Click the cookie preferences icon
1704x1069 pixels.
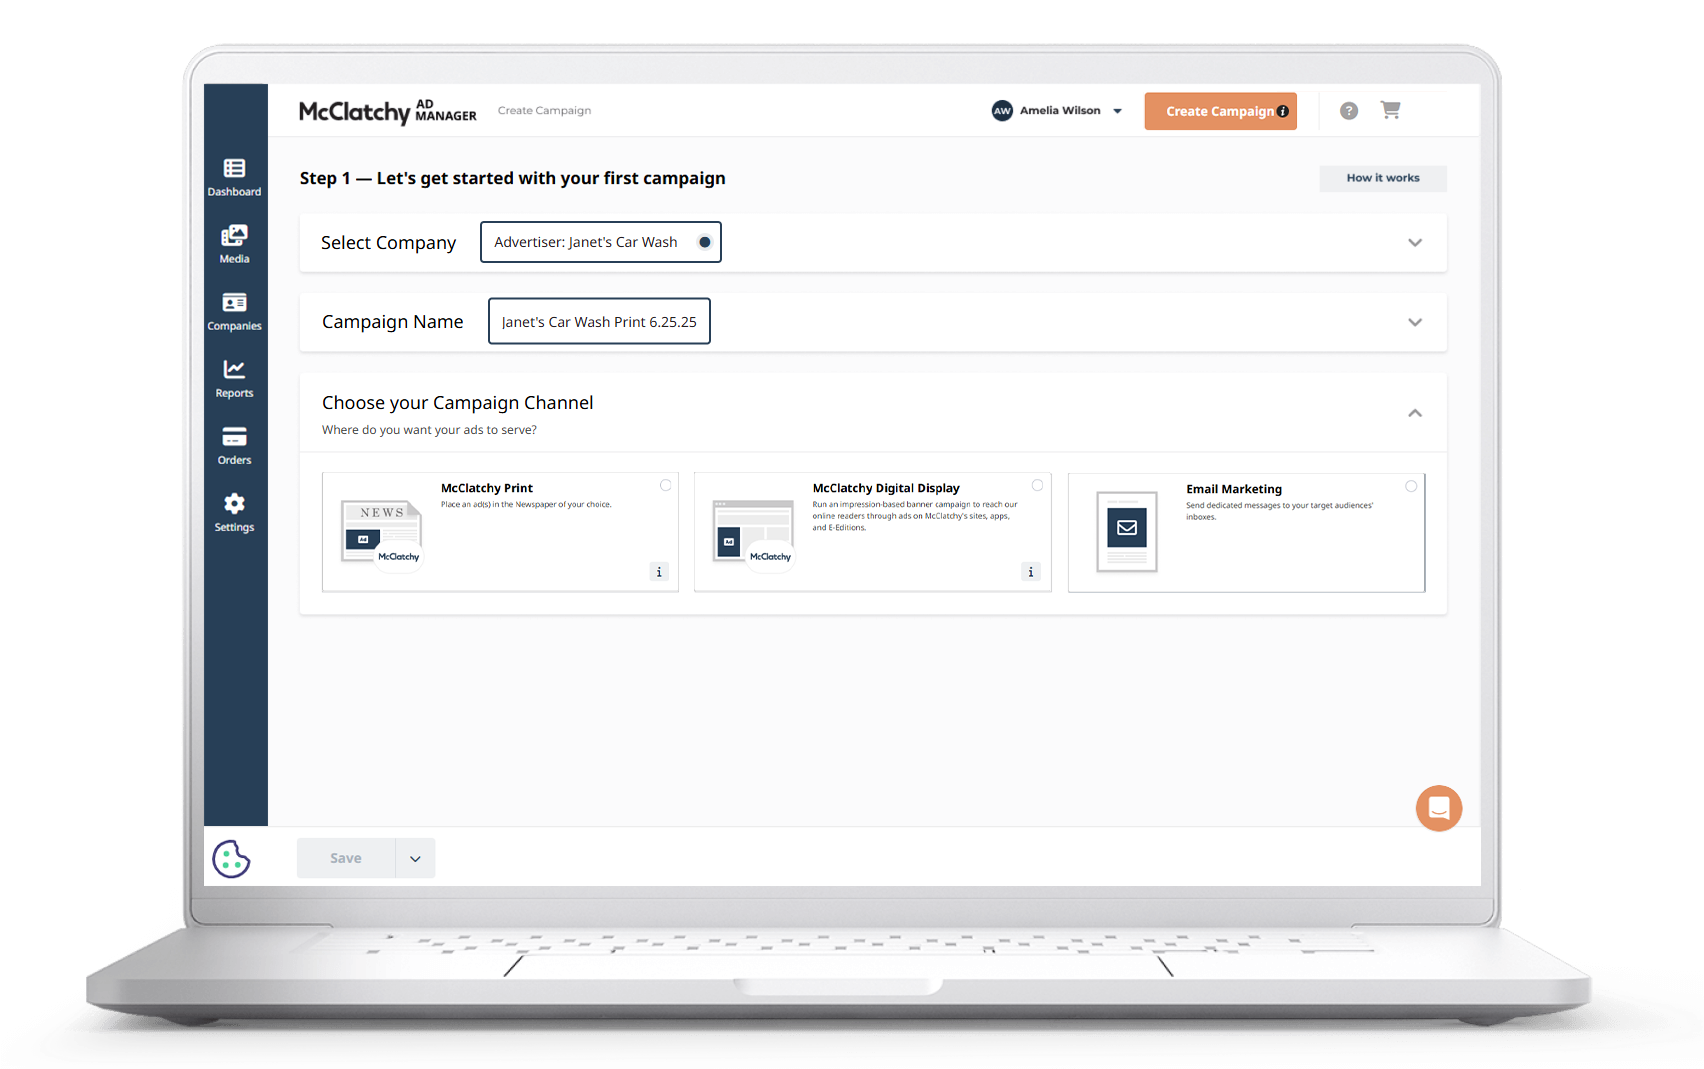231,859
